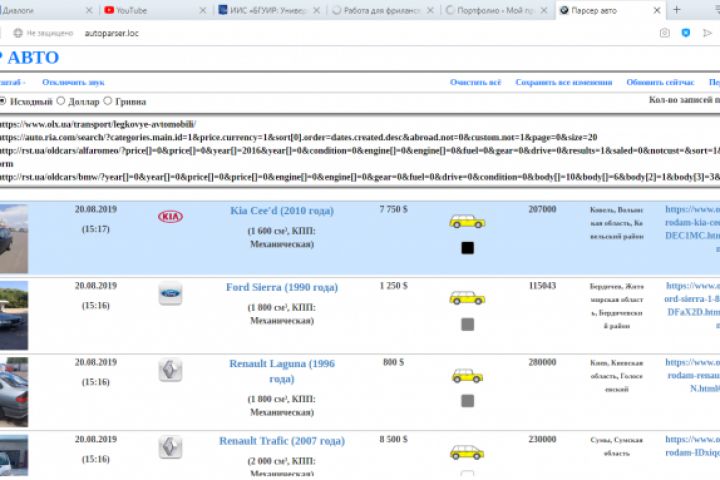The image size is (720, 480).
Task: Click the 800 $ price cell
Action: point(394,362)
